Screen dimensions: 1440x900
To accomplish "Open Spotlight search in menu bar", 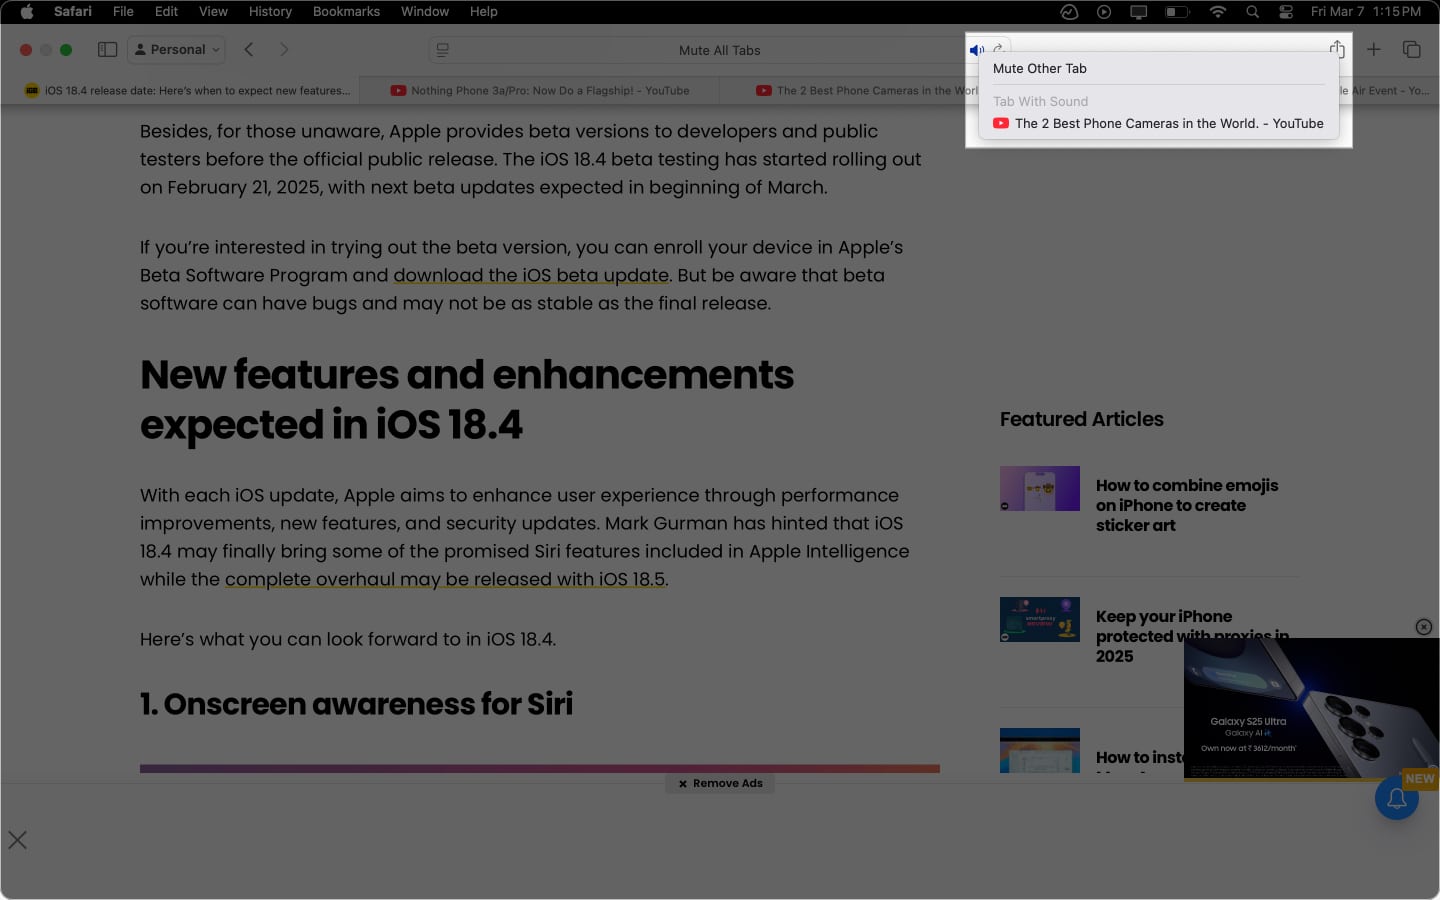I will pos(1252,12).
